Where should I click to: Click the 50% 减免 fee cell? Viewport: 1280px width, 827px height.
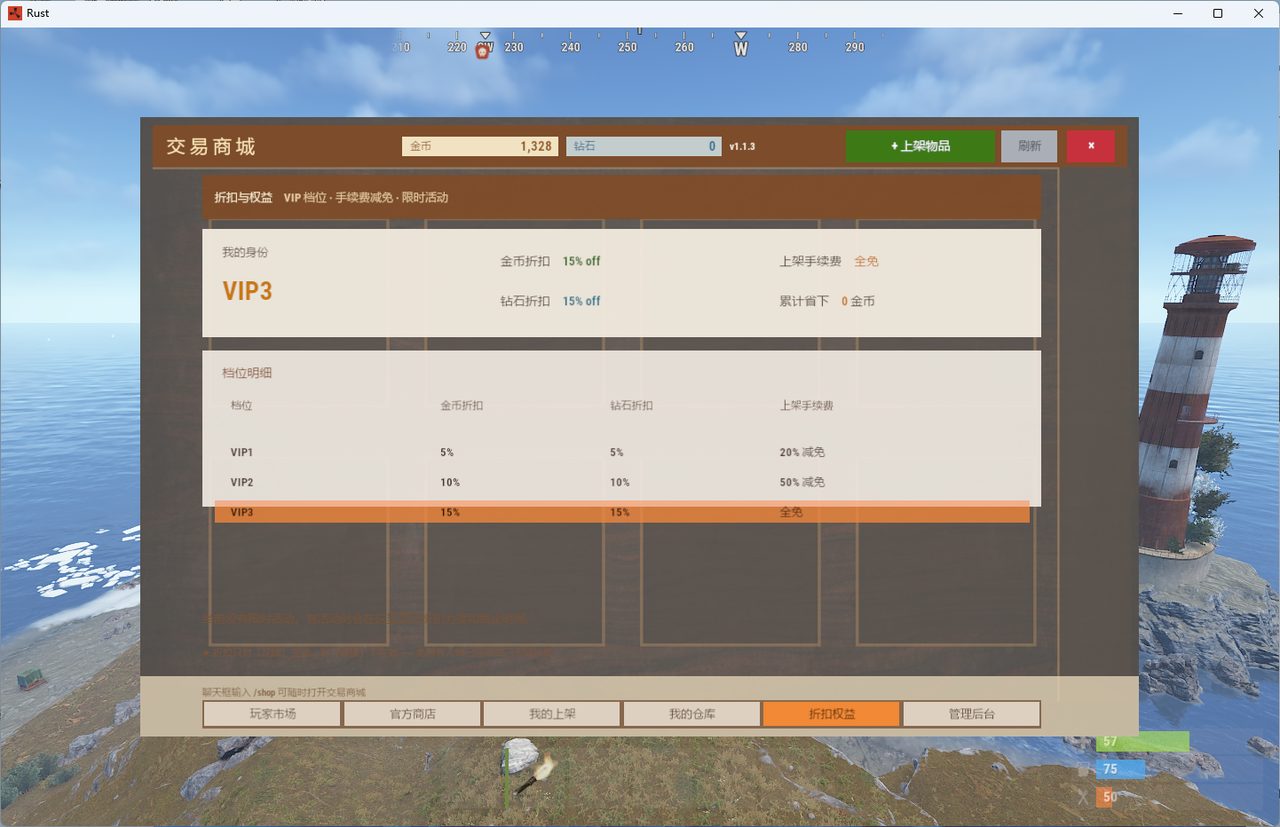pyautogui.click(x=802, y=483)
